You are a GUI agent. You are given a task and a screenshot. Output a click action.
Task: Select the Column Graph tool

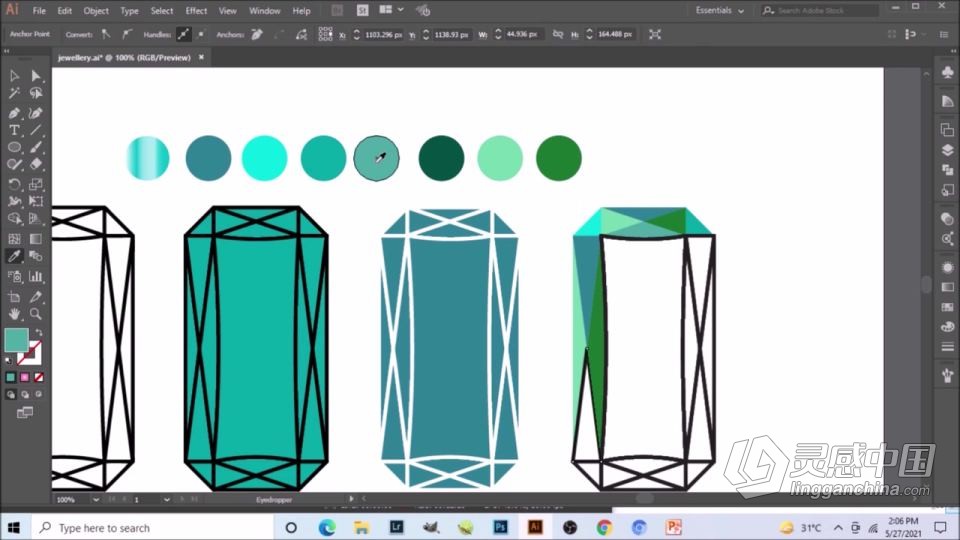pyautogui.click(x=36, y=276)
